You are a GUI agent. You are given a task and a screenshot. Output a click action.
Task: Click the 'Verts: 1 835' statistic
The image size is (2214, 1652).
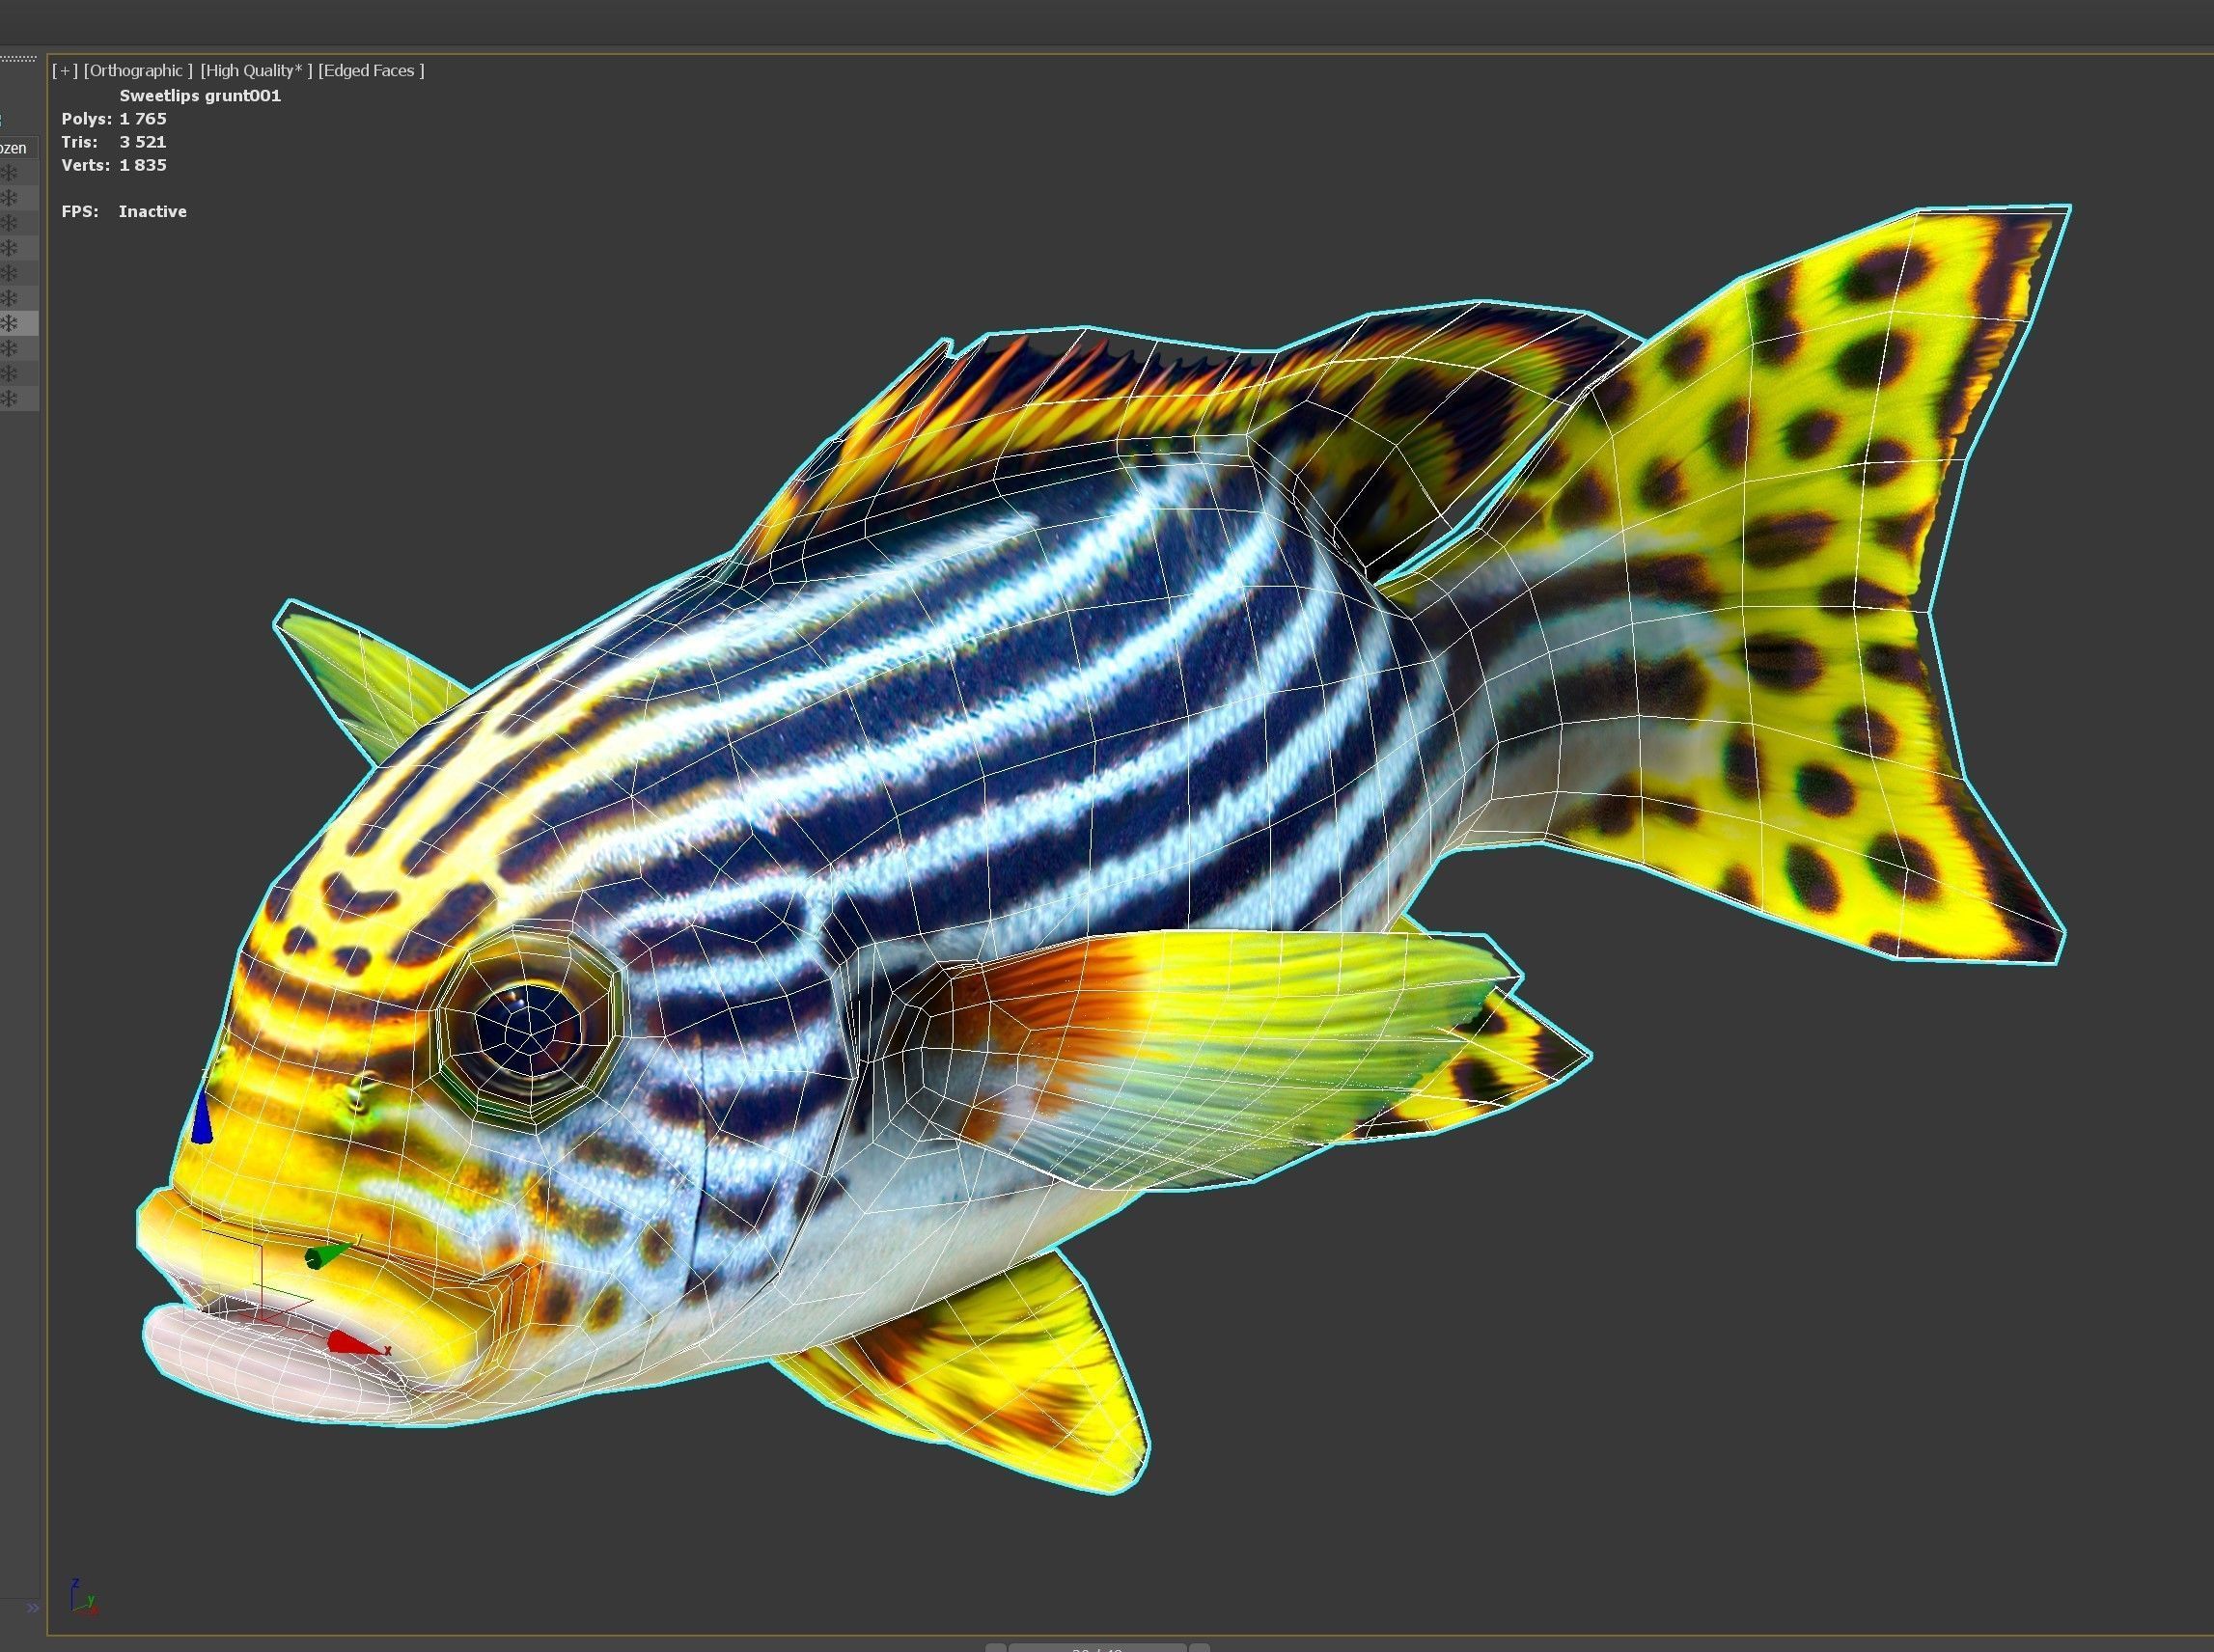[114, 165]
